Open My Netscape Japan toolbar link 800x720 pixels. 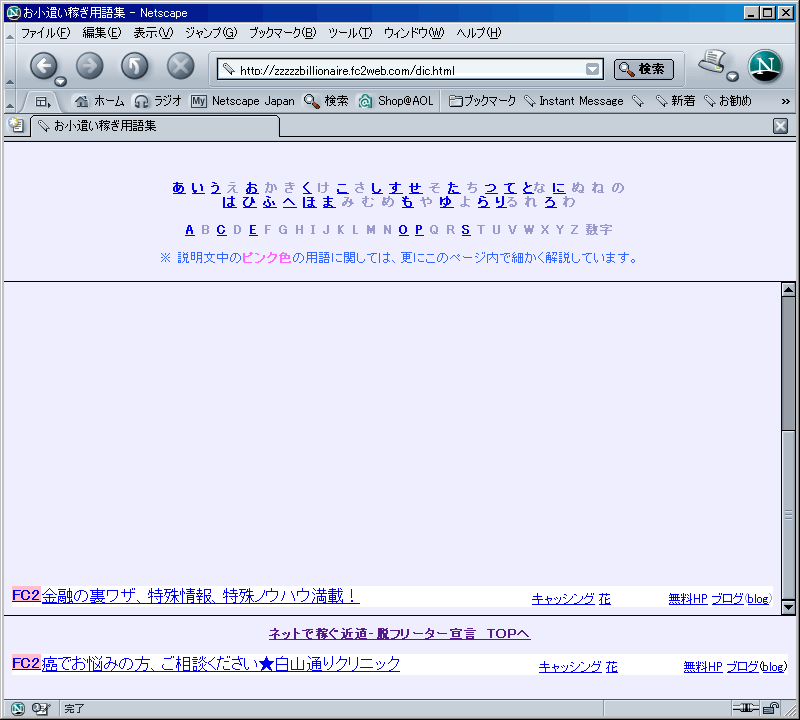pyautogui.click(x=242, y=101)
